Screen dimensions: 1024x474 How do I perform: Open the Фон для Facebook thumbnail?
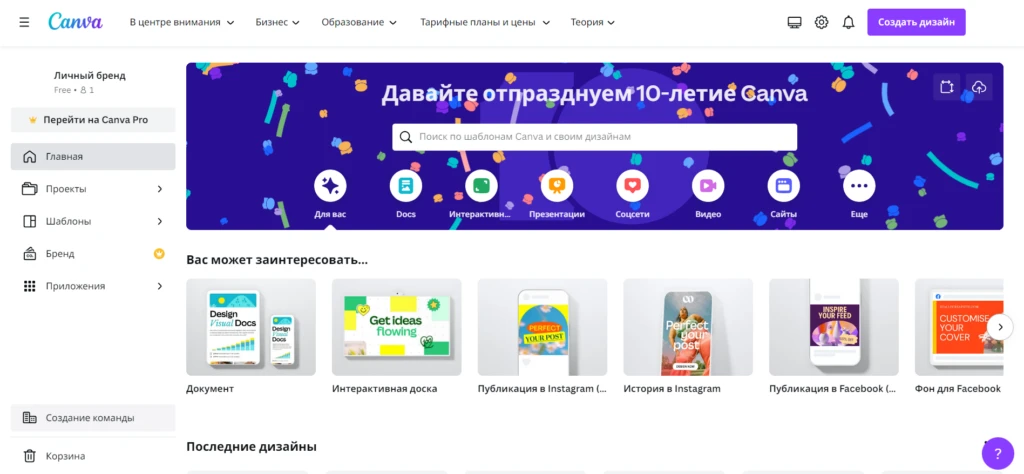coord(959,327)
